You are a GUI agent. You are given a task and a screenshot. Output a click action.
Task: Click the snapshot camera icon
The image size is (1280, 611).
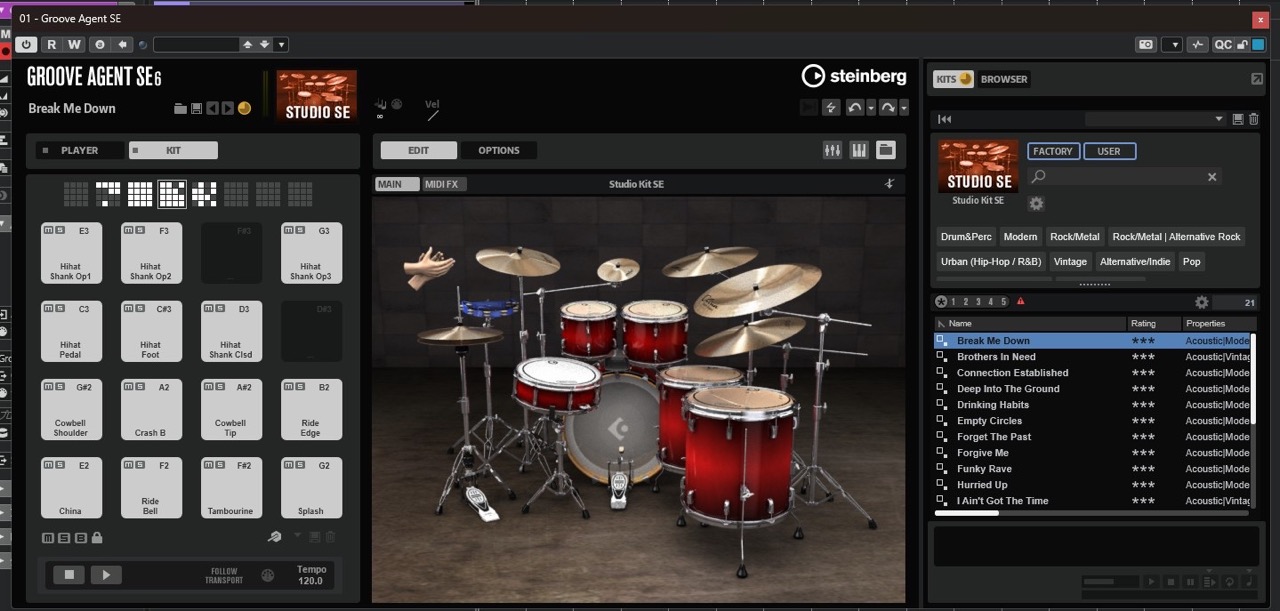tap(1146, 45)
